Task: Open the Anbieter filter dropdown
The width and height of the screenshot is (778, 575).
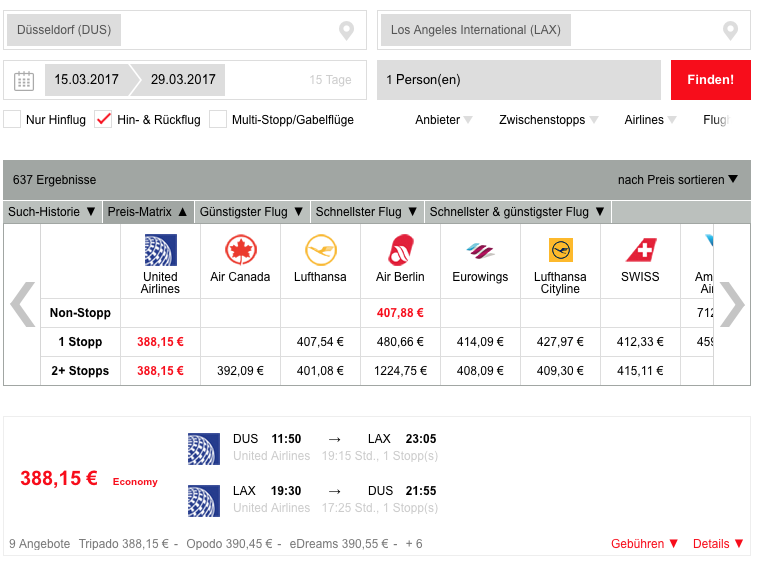Action: coord(444,120)
